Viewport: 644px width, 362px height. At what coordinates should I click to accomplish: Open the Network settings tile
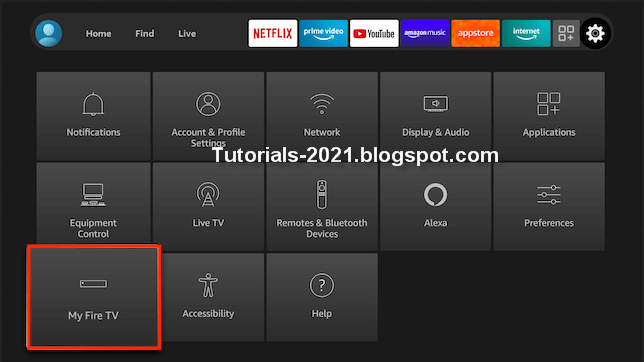pyautogui.click(x=322, y=116)
